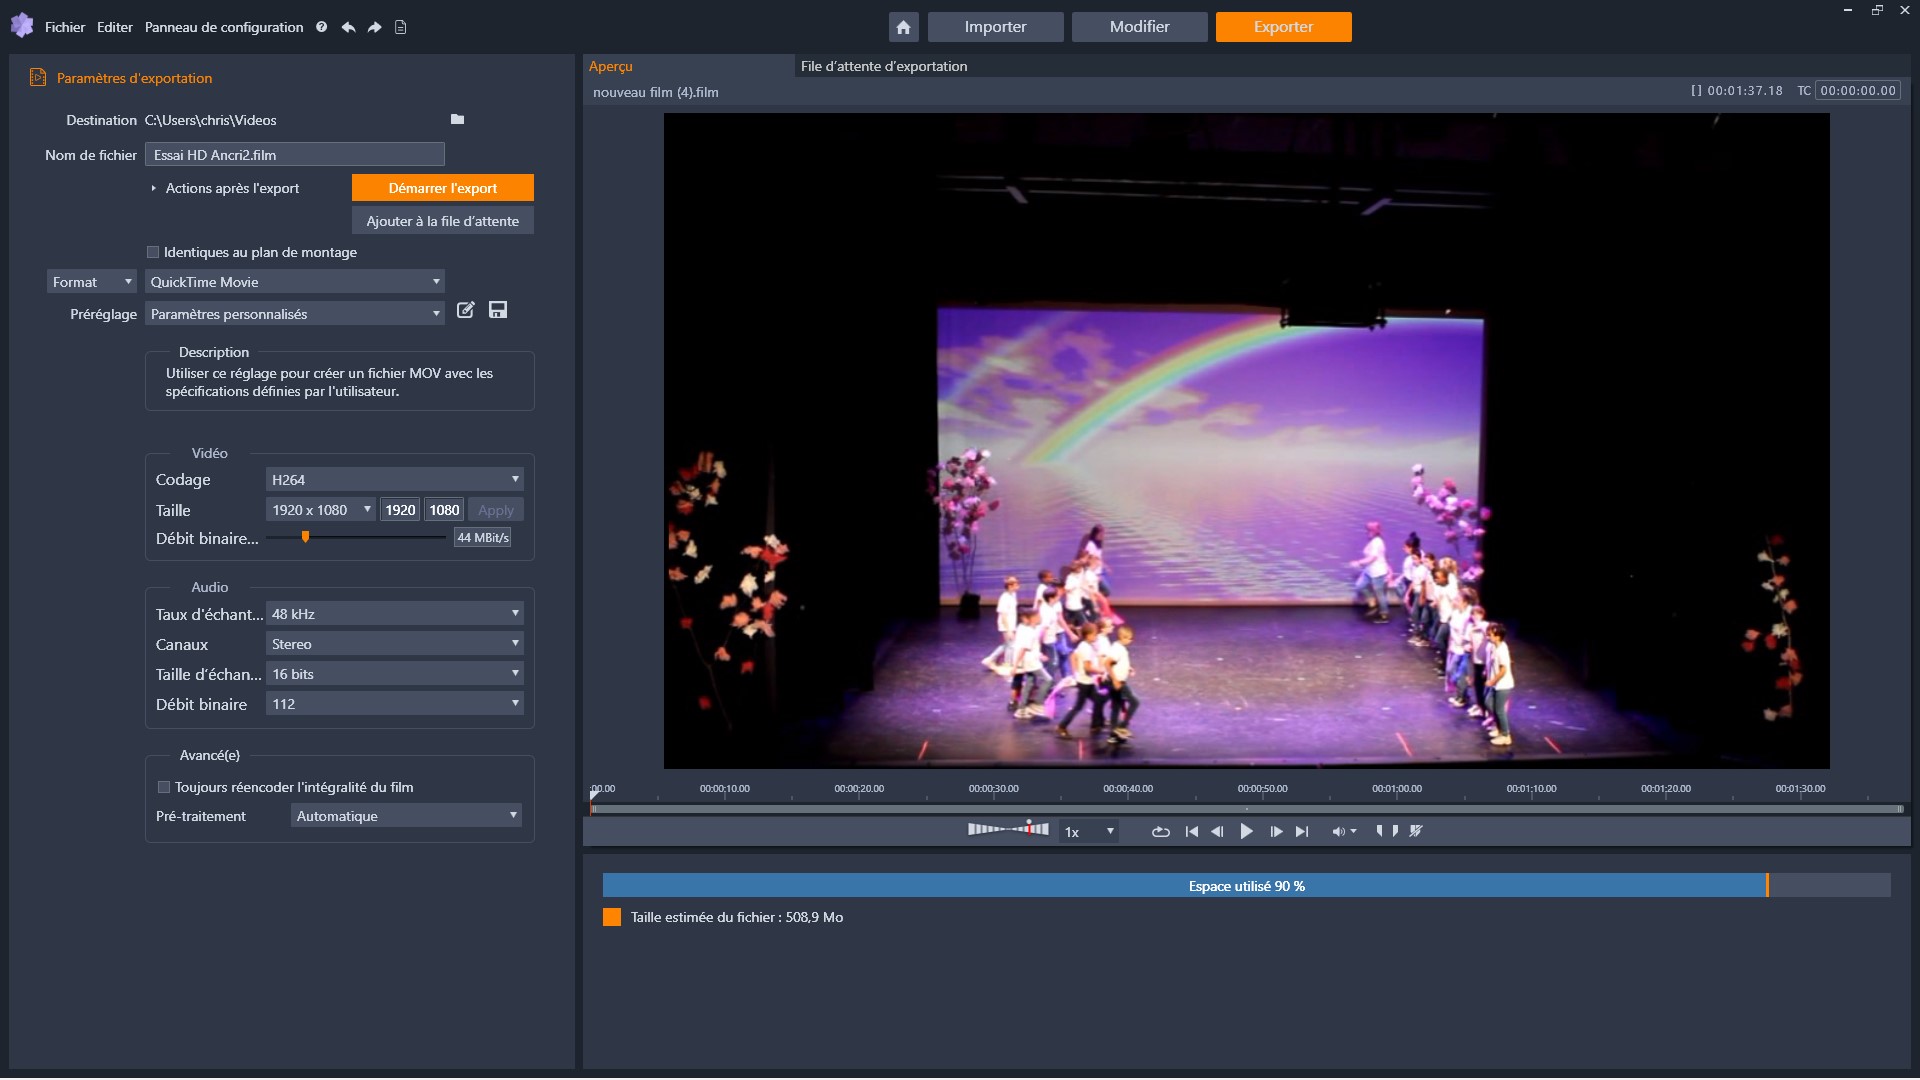Open the Codage H264 dropdown

[x=394, y=480]
